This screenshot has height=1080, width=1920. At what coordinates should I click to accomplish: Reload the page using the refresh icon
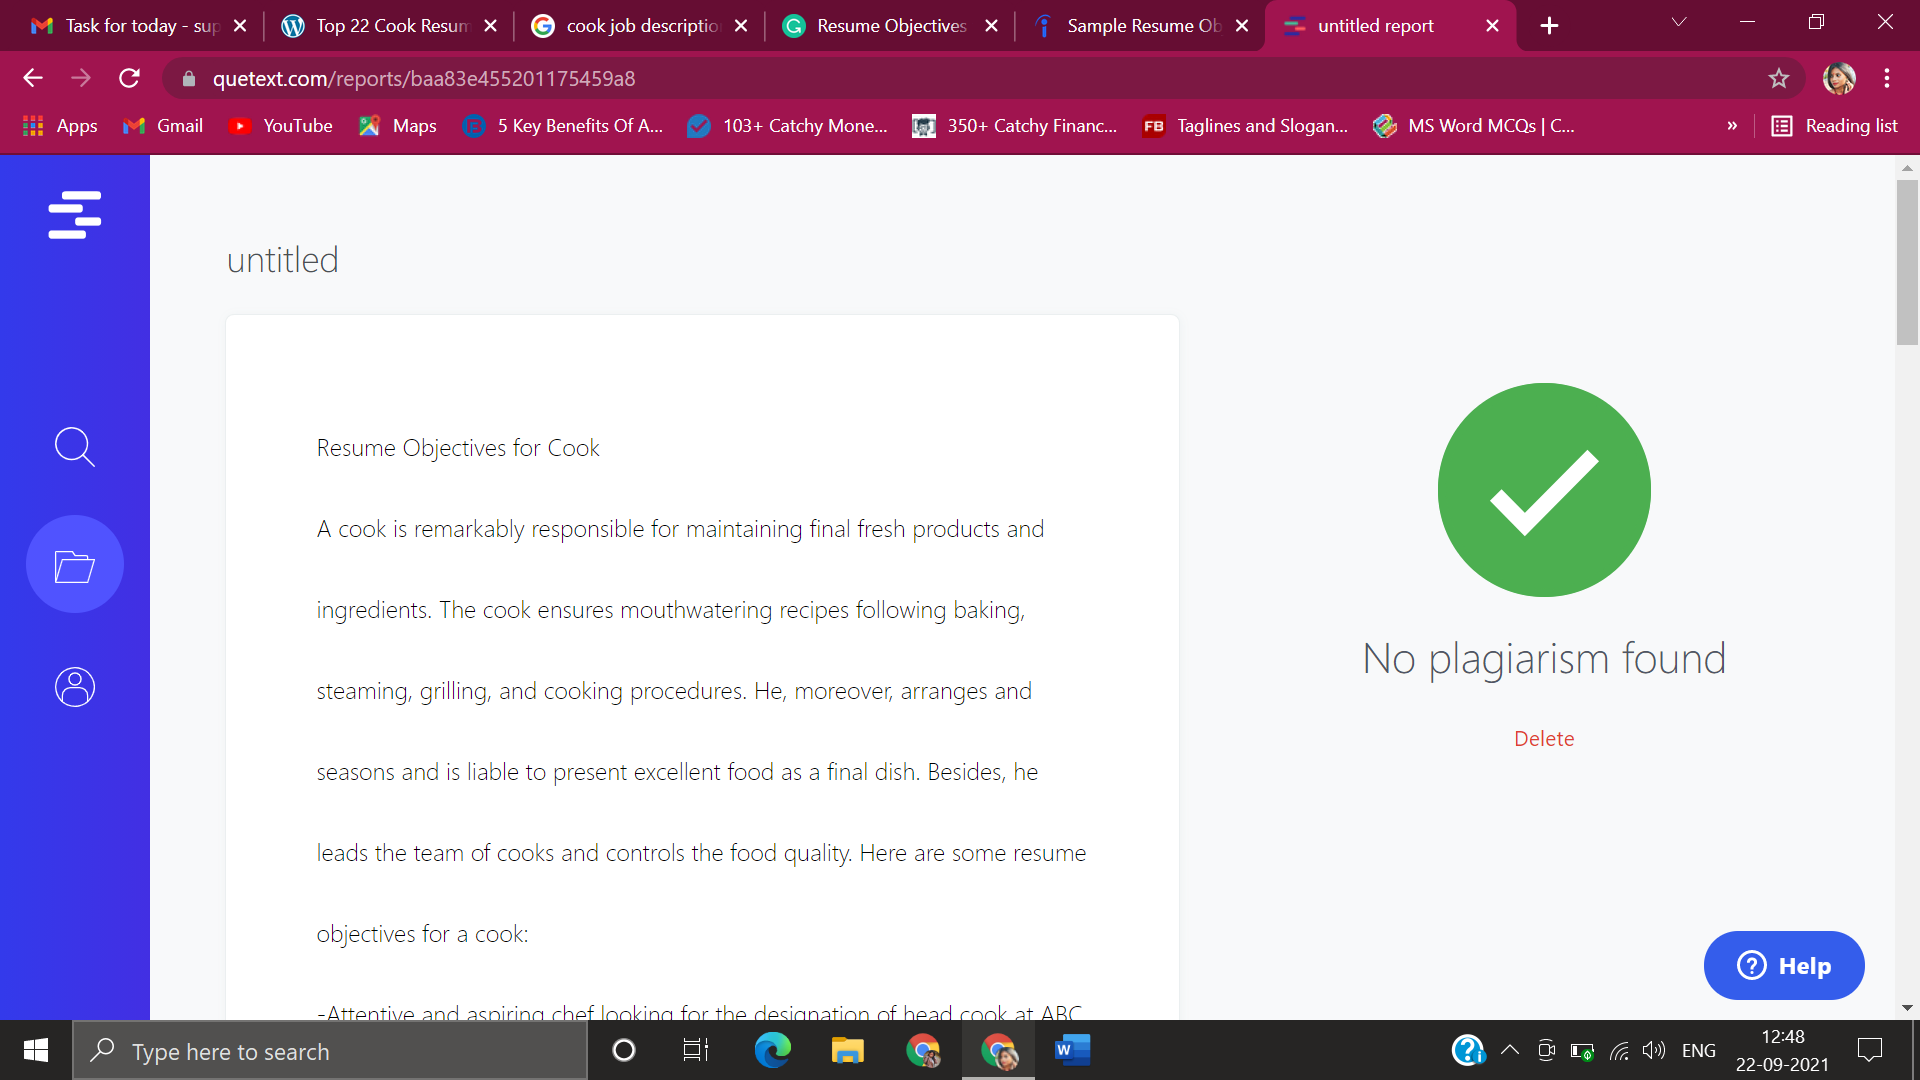click(129, 78)
